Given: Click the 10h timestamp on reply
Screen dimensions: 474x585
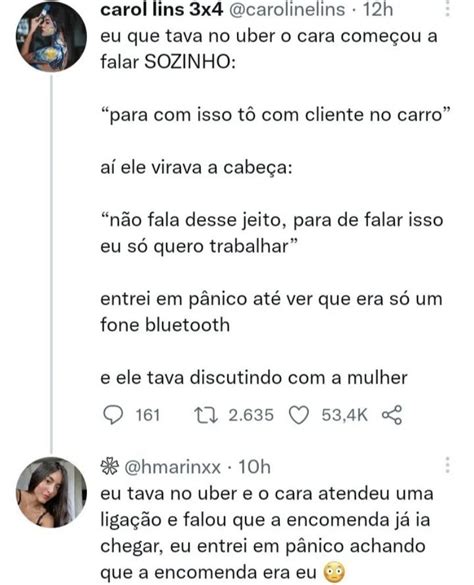Looking at the screenshot, I should (x=254, y=467).
